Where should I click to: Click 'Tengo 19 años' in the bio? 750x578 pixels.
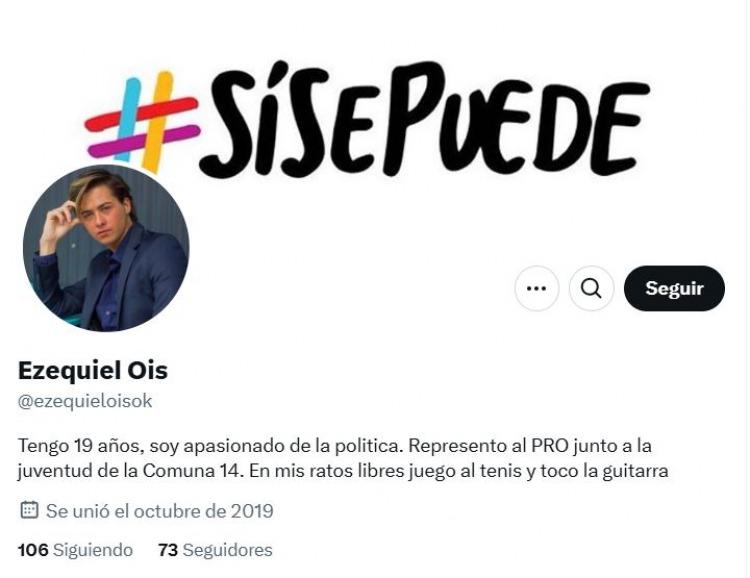tap(81, 446)
